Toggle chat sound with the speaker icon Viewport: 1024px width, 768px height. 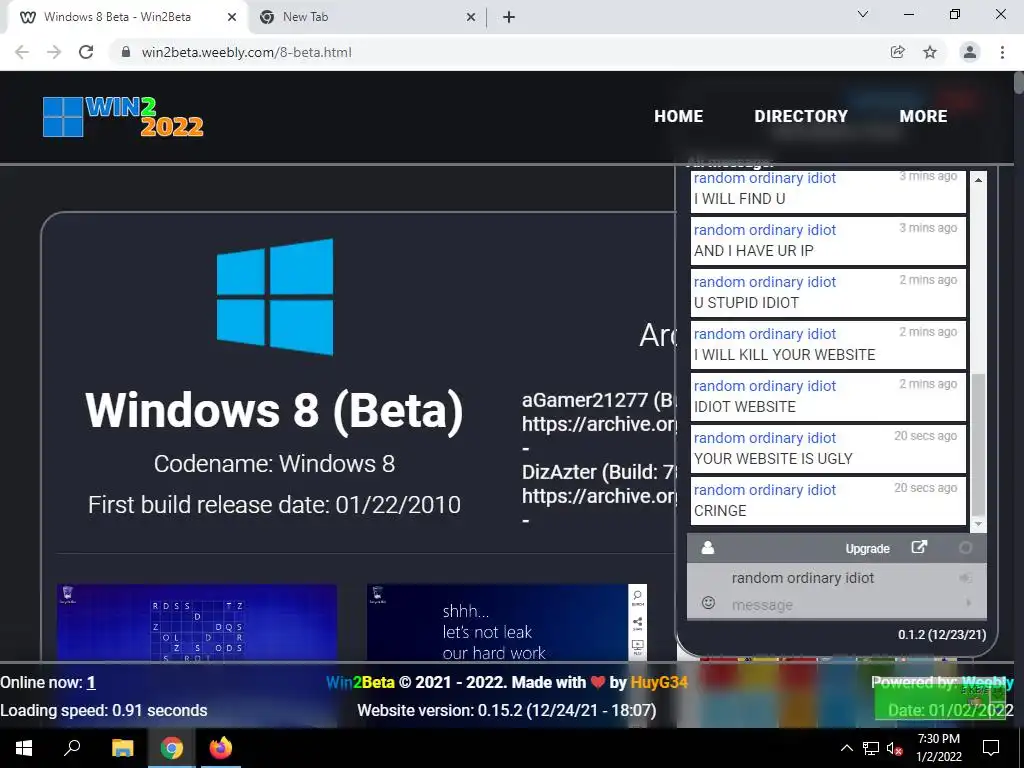tap(965, 578)
